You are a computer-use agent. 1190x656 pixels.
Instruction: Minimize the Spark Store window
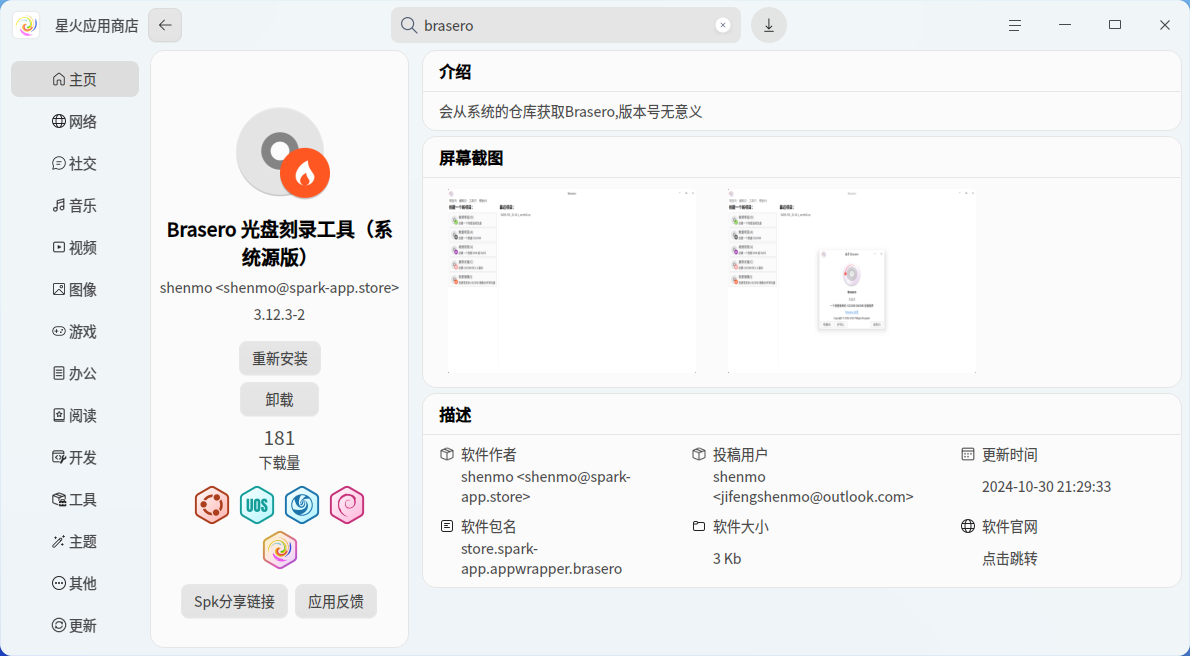coord(1065,25)
